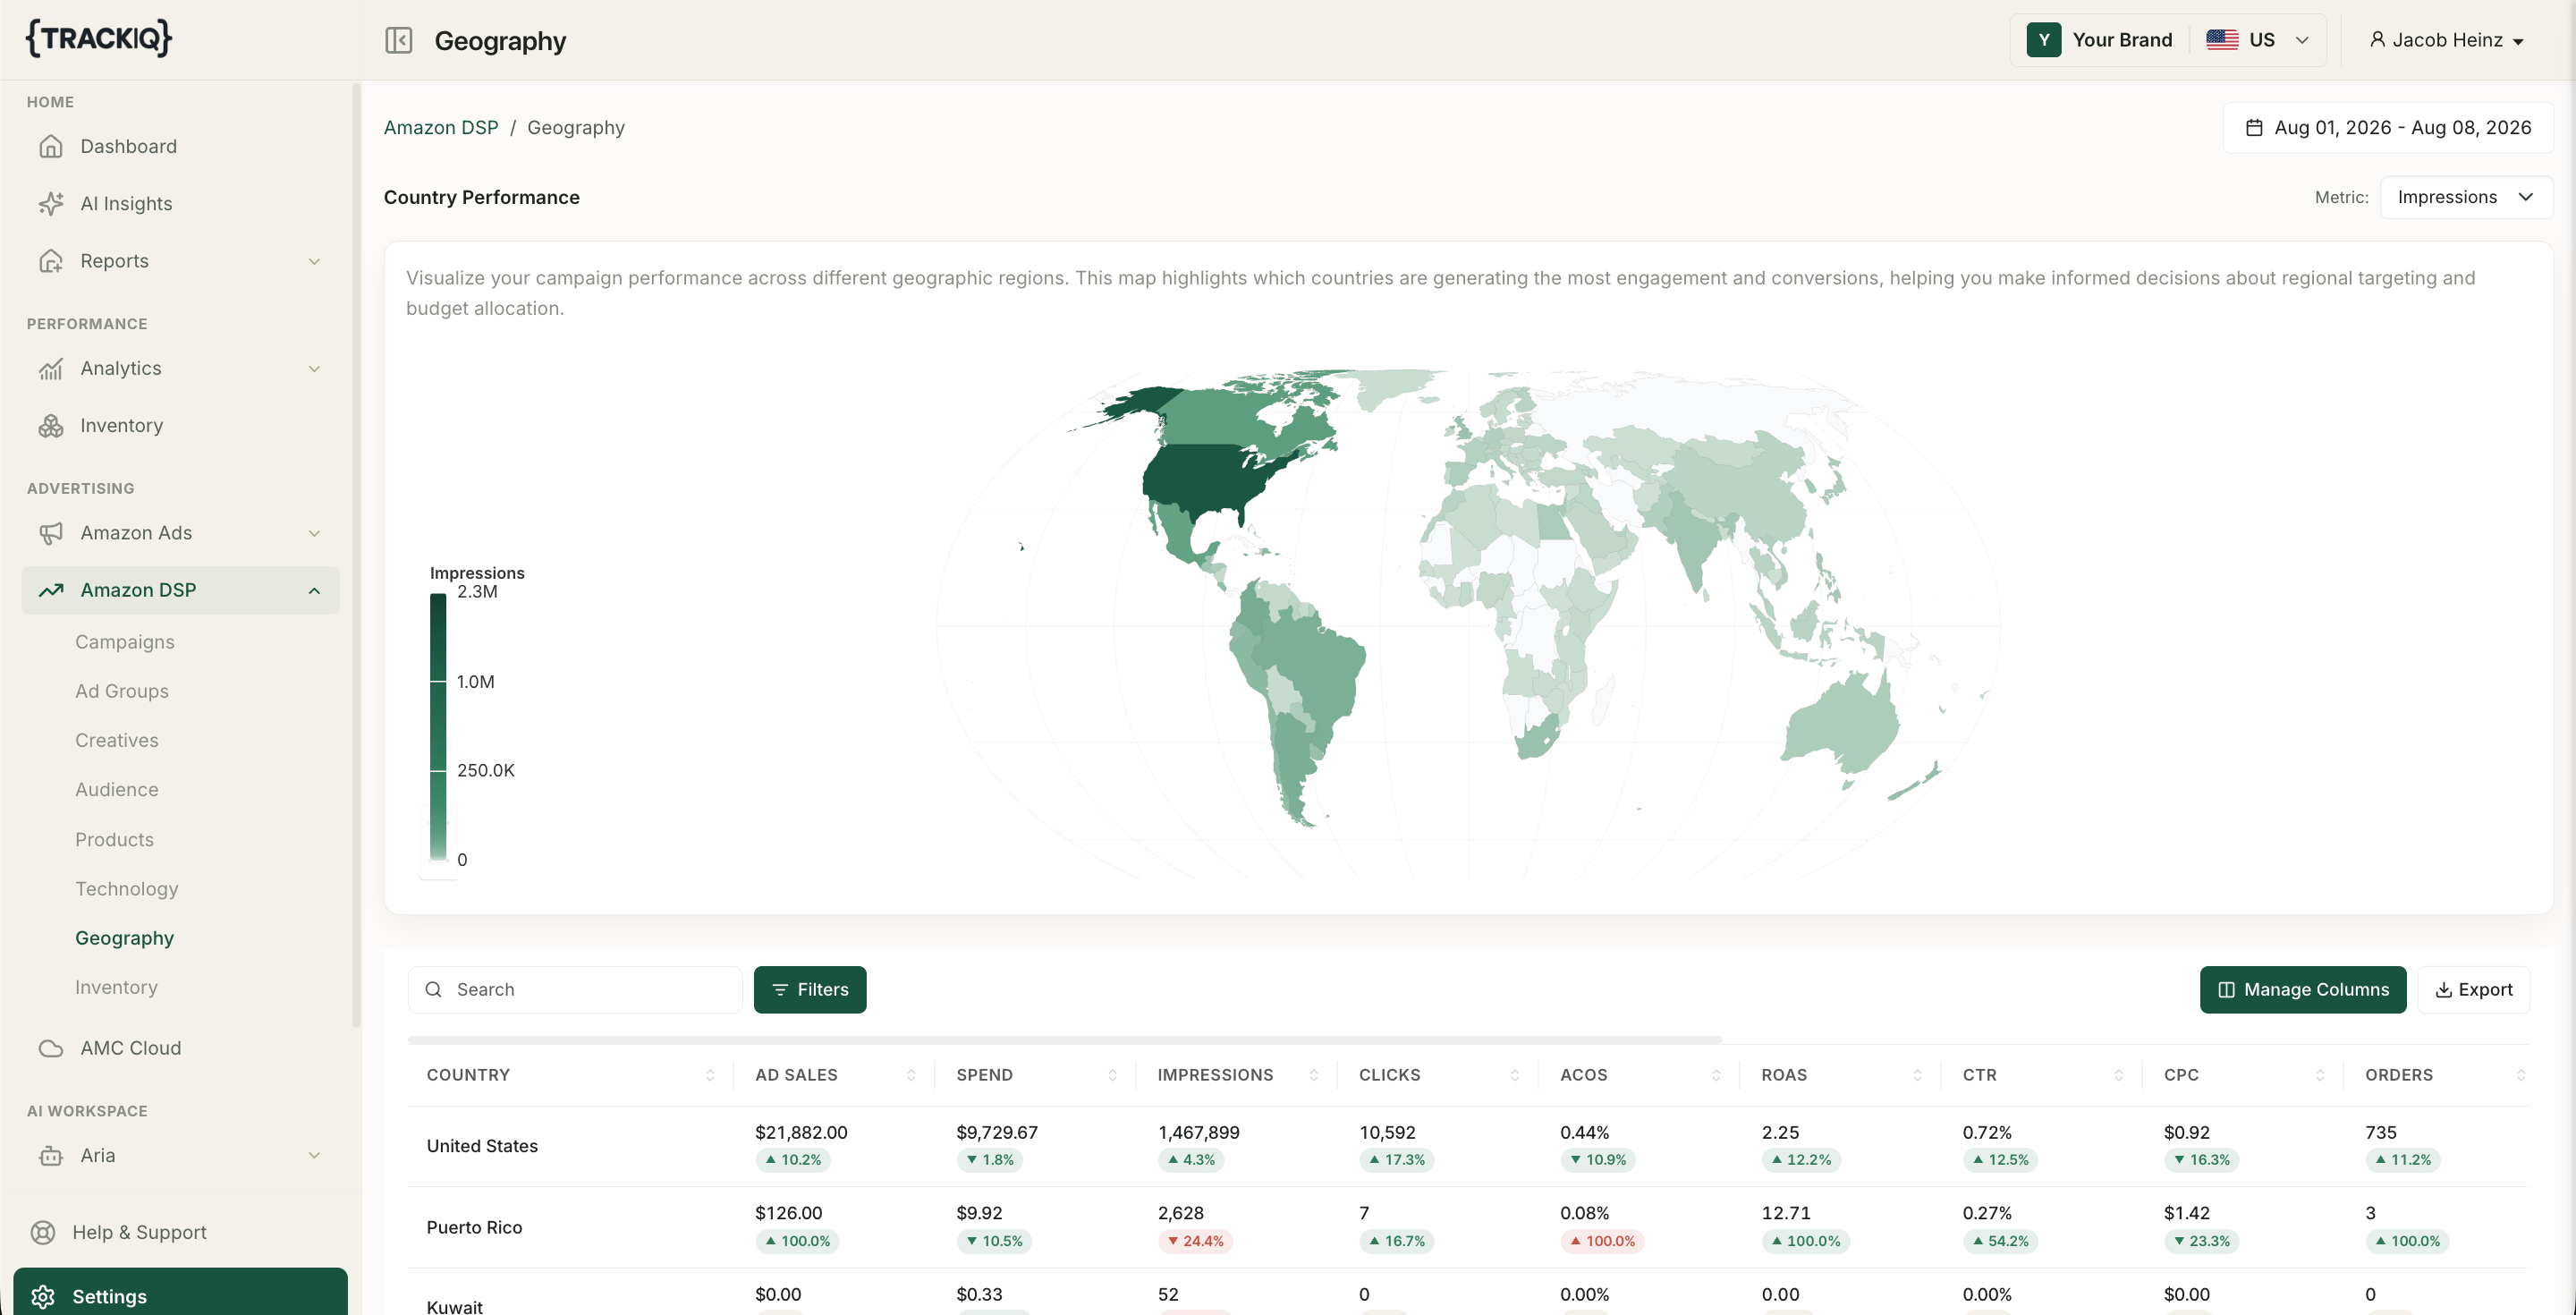Focus the Search input field
The width and height of the screenshot is (2576, 1315).
pyautogui.click(x=575, y=989)
